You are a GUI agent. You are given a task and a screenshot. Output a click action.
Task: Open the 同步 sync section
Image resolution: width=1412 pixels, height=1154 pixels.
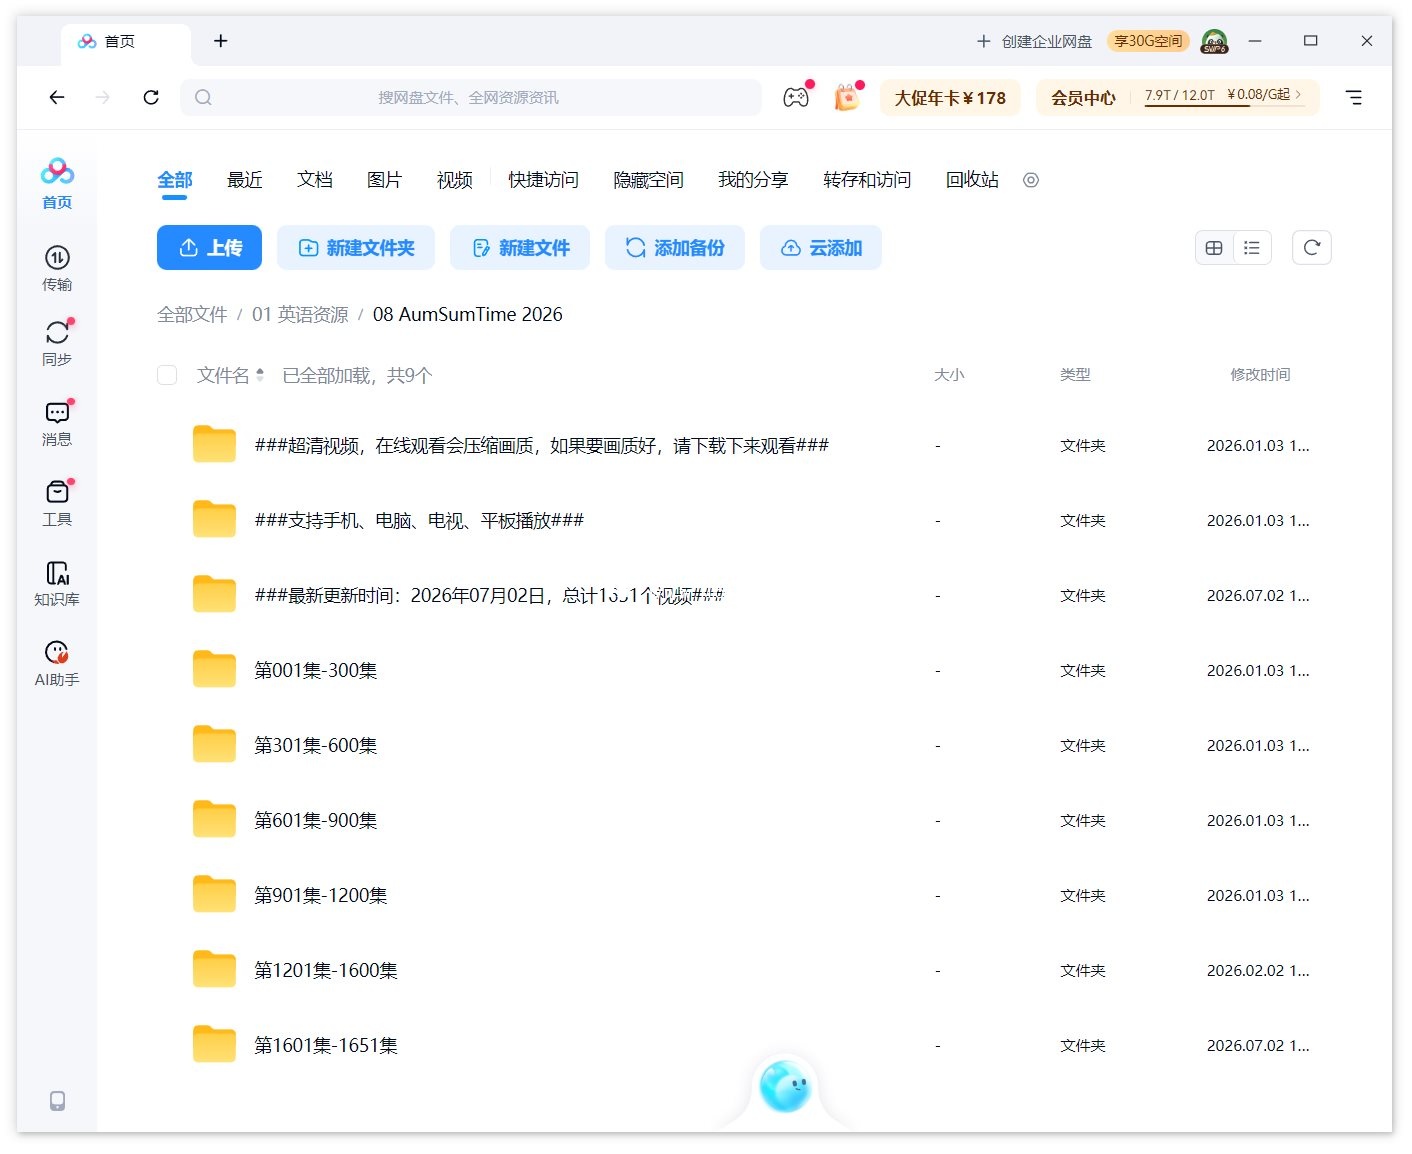(57, 343)
